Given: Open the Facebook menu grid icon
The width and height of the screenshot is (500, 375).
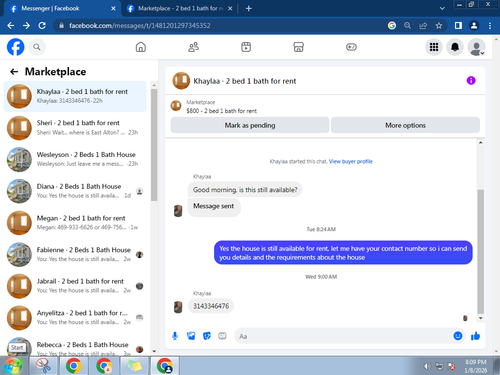Looking at the screenshot, I should click(434, 47).
